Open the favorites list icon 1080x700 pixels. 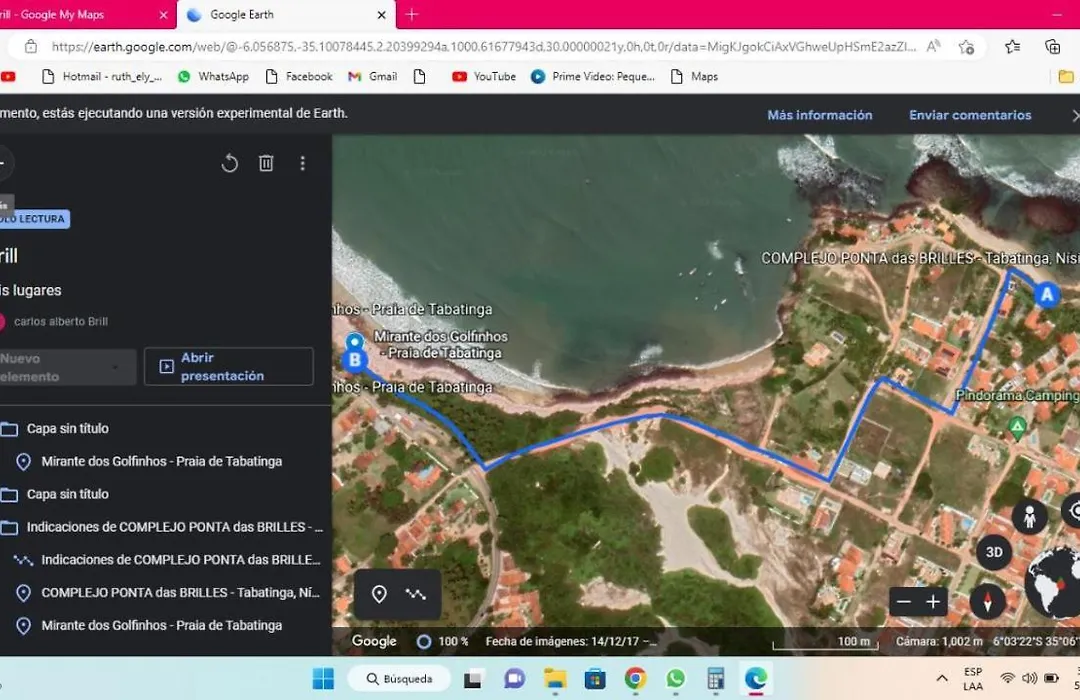click(x=1012, y=47)
